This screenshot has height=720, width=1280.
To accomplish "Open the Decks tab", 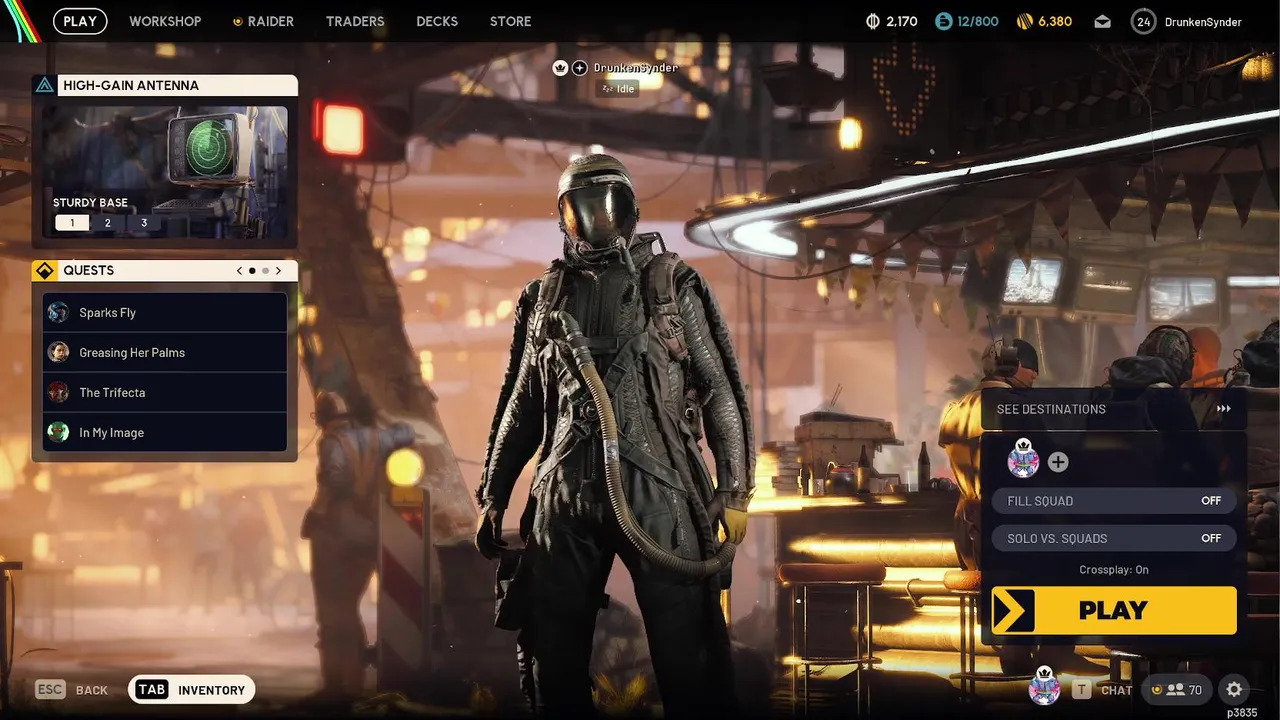I will tap(437, 21).
